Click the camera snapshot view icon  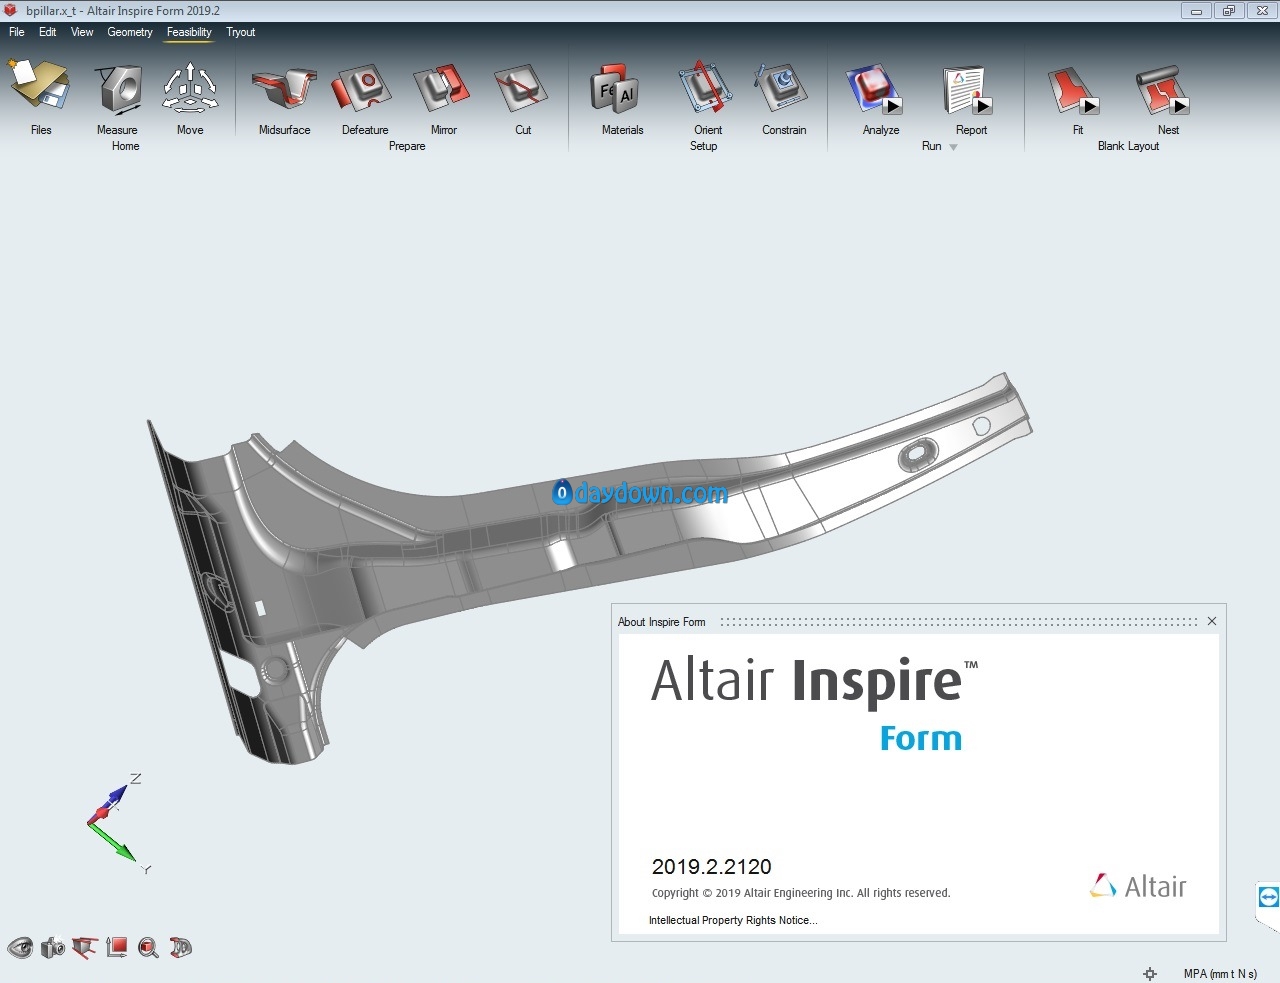tap(52, 947)
